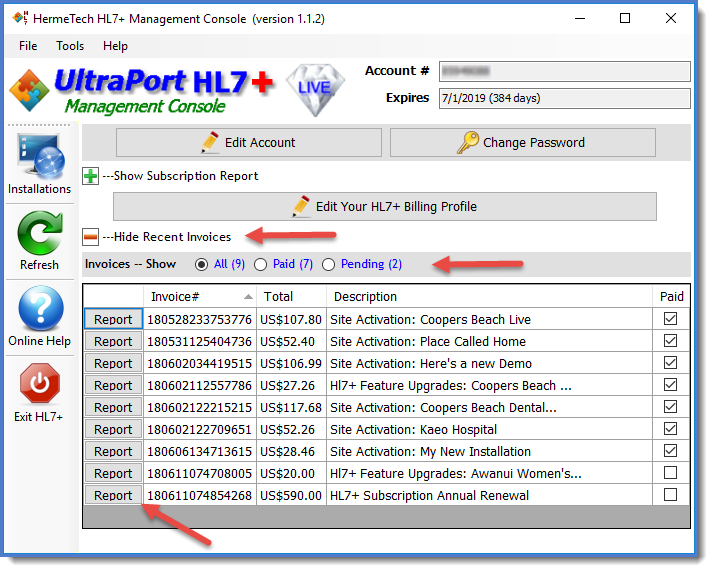This screenshot has height=572, width=713.
Task: Open Online Help question mark icon
Action: coord(40,311)
